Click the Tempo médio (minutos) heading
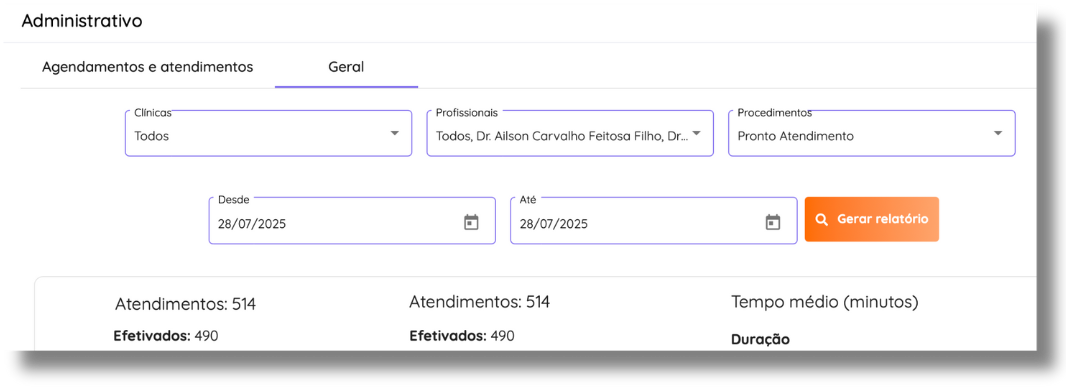The width and height of the screenshot is (1066, 392). [x=825, y=302]
